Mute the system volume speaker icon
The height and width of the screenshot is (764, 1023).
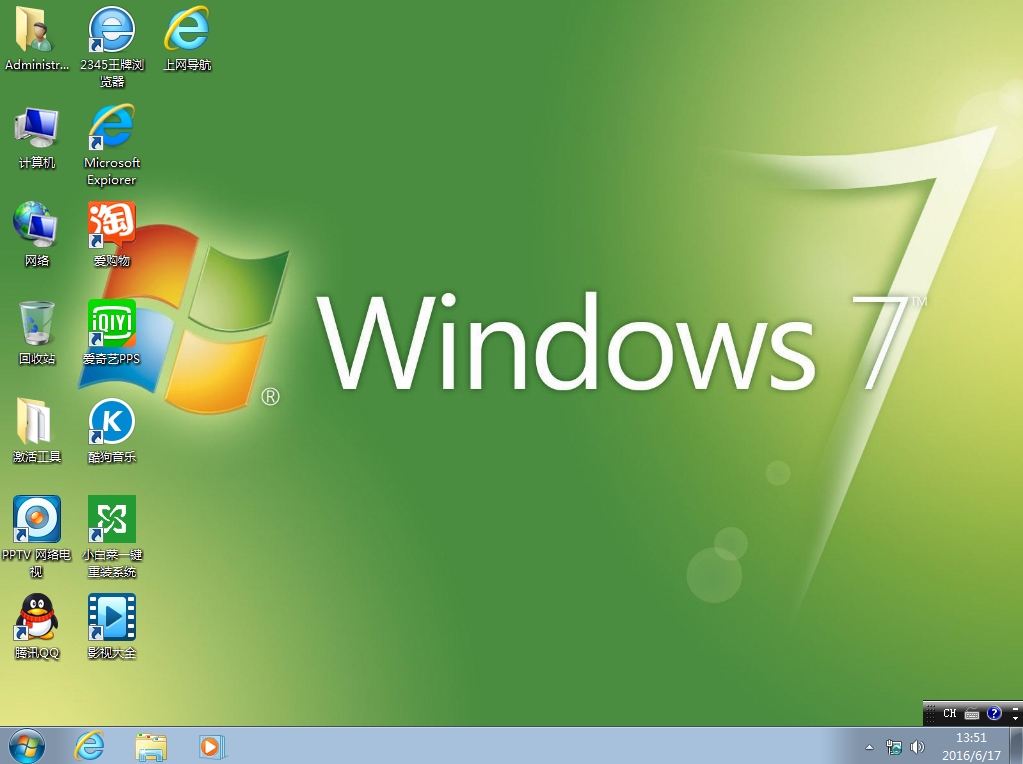(917, 747)
